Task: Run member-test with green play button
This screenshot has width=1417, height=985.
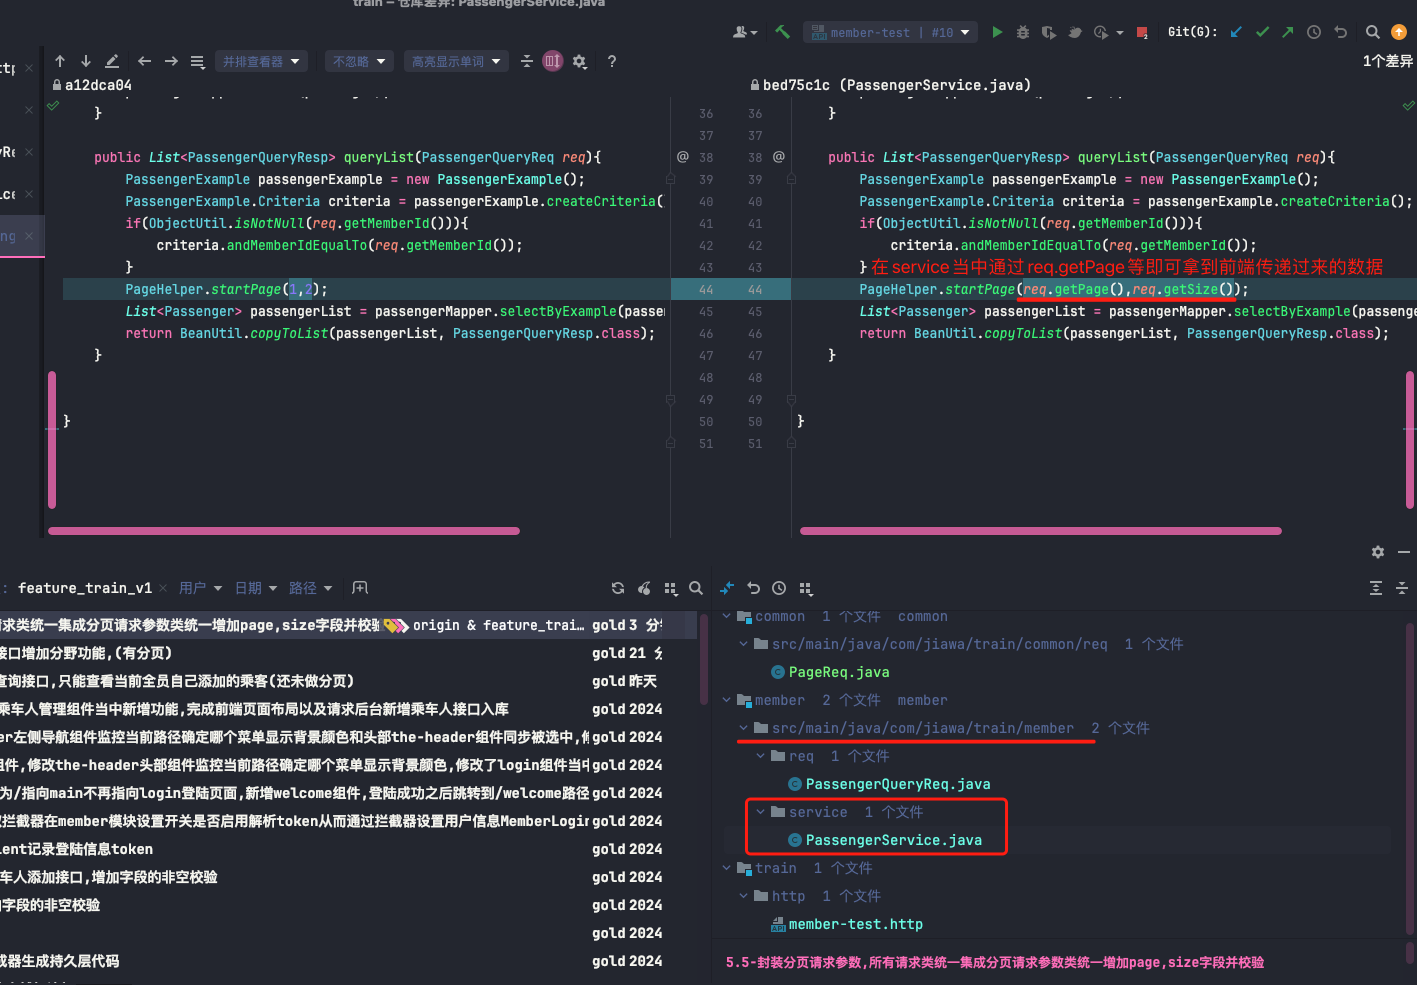Action: click(997, 32)
